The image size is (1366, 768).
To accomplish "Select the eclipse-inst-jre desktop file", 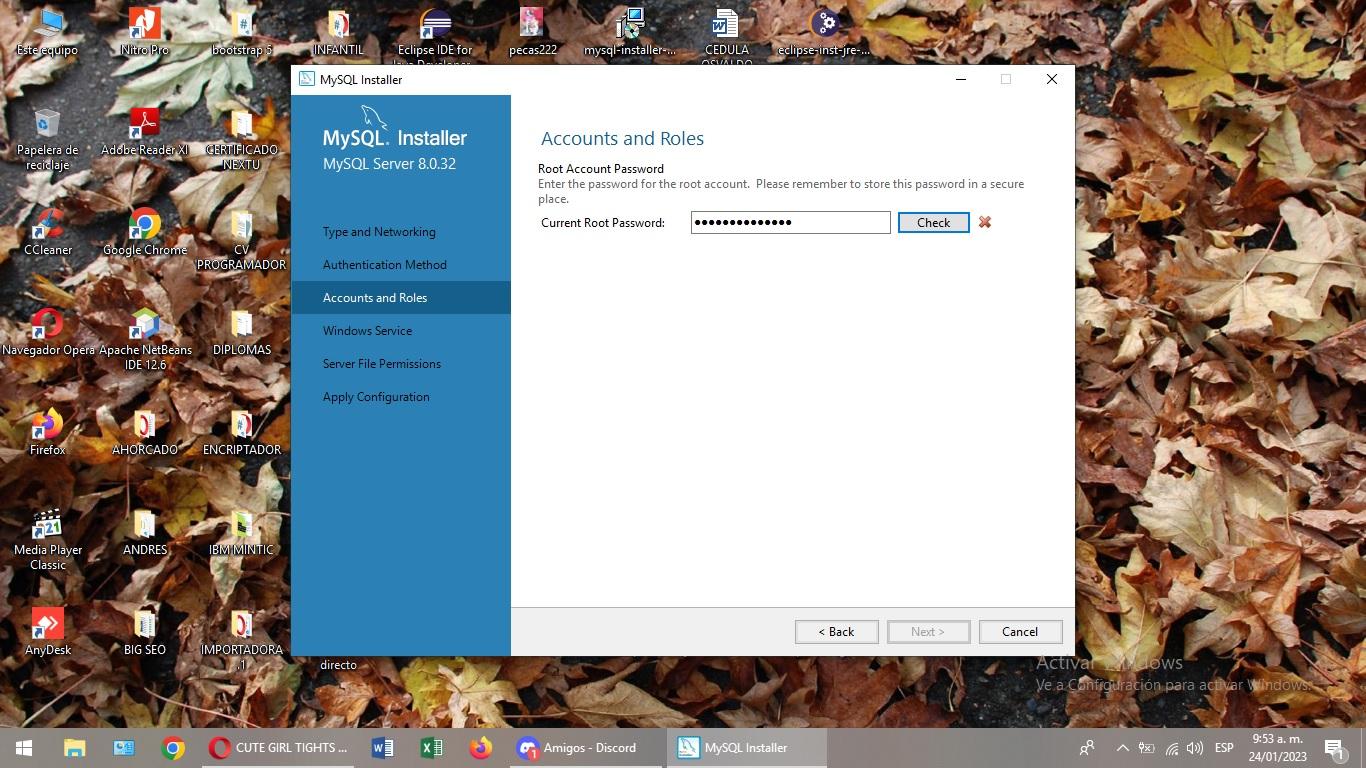I will click(823, 32).
